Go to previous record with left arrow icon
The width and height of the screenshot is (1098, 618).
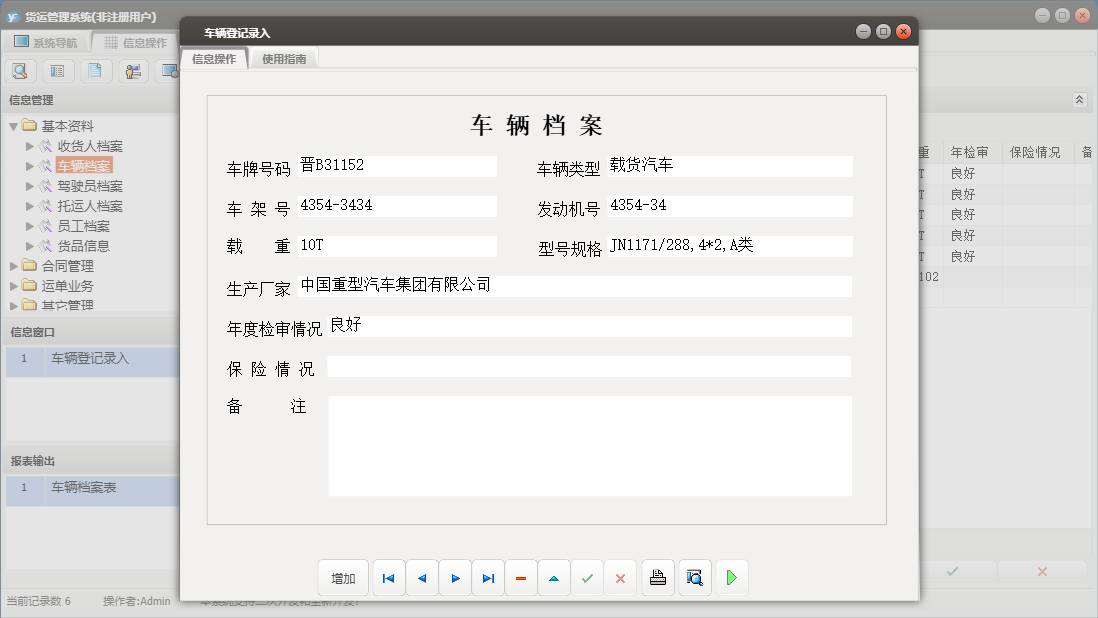(421, 577)
